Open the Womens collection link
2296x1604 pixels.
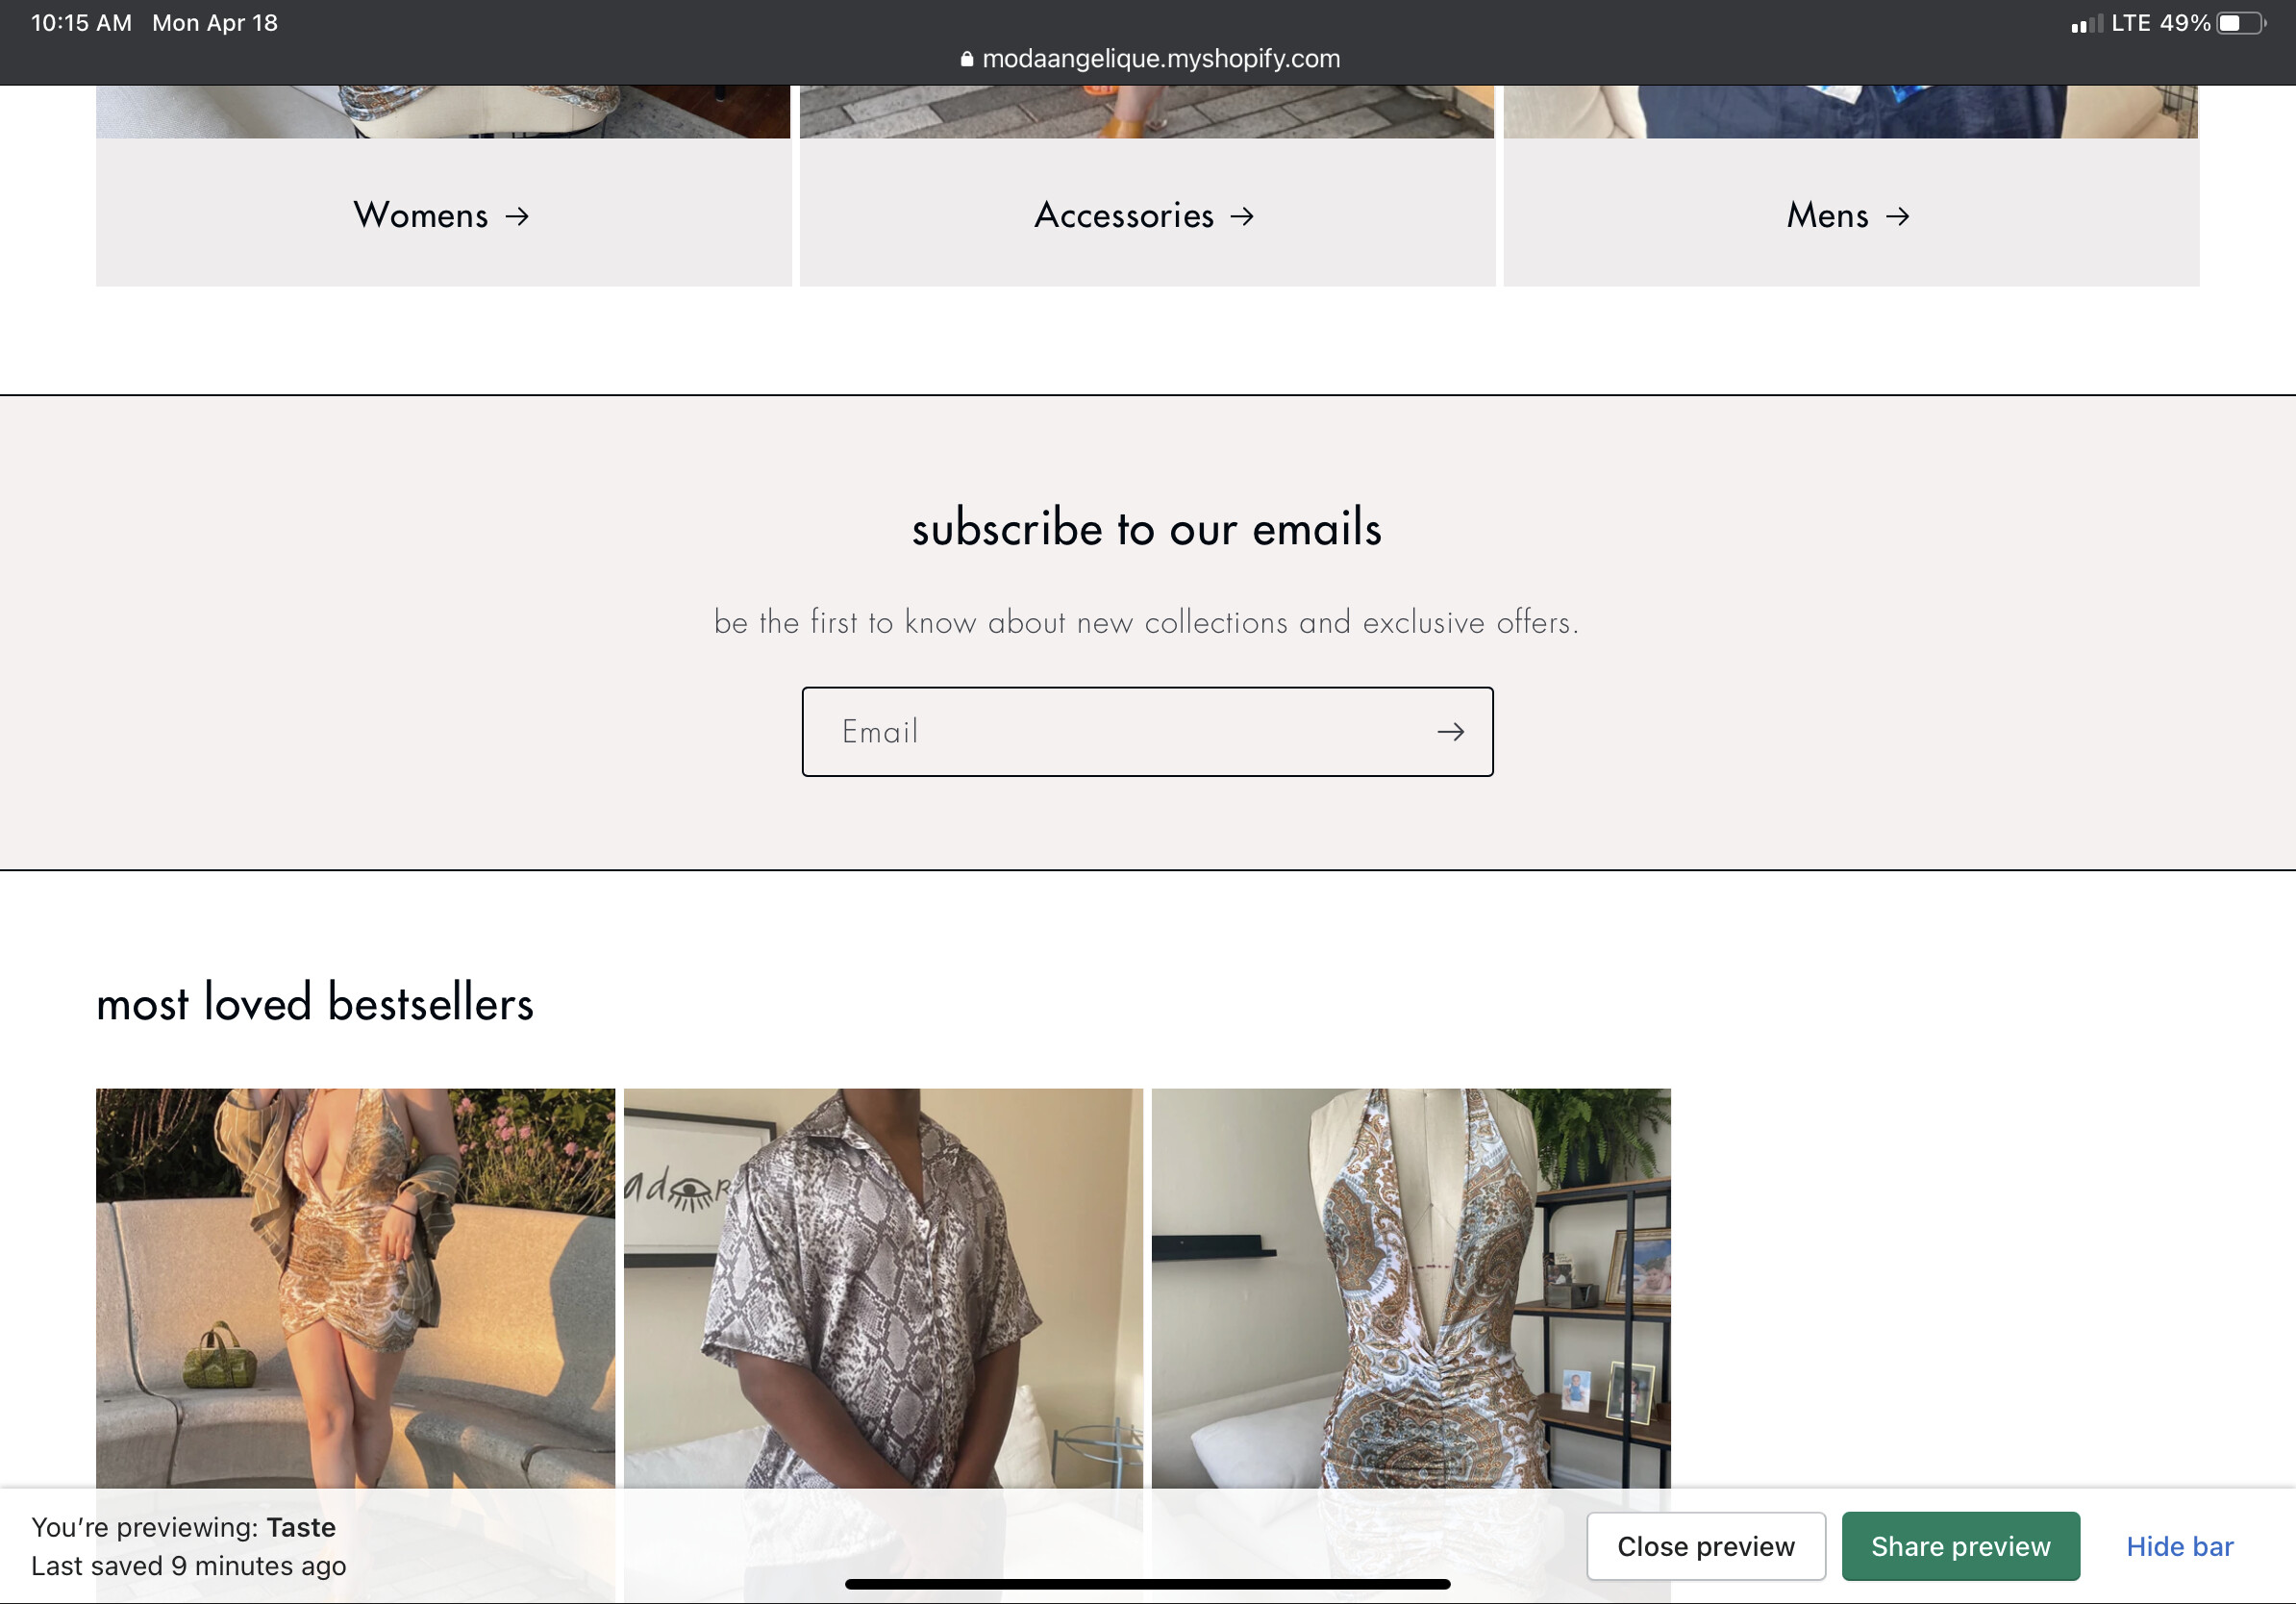coord(441,215)
